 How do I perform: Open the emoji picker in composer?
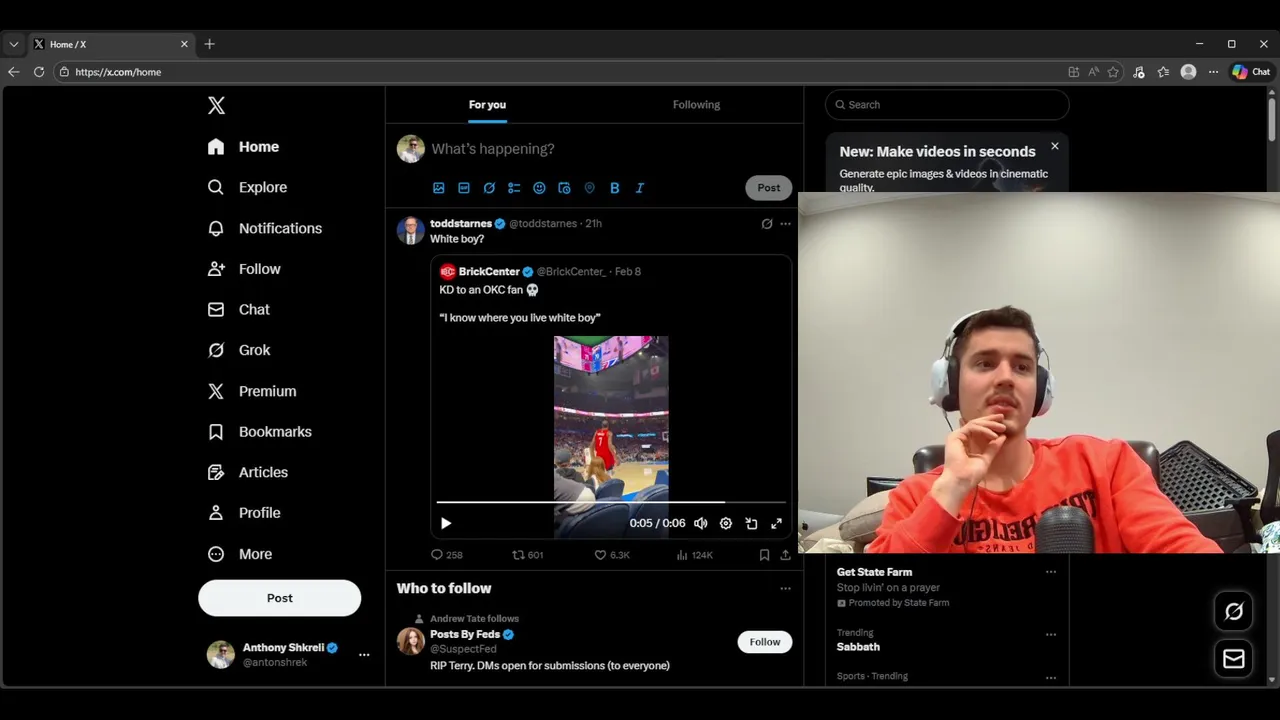tap(539, 188)
